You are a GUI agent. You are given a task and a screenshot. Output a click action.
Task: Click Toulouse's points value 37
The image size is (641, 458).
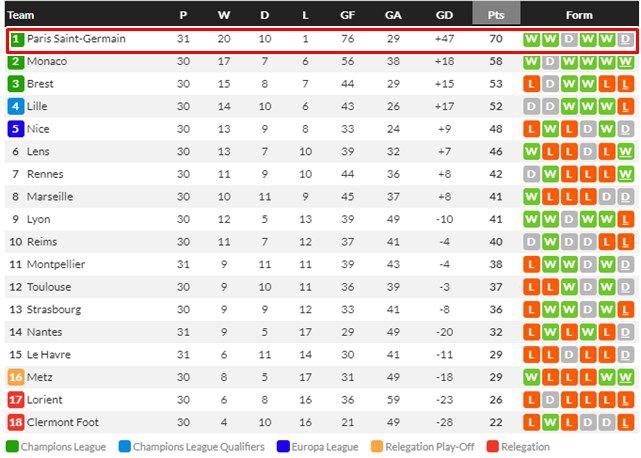tap(496, 287)
